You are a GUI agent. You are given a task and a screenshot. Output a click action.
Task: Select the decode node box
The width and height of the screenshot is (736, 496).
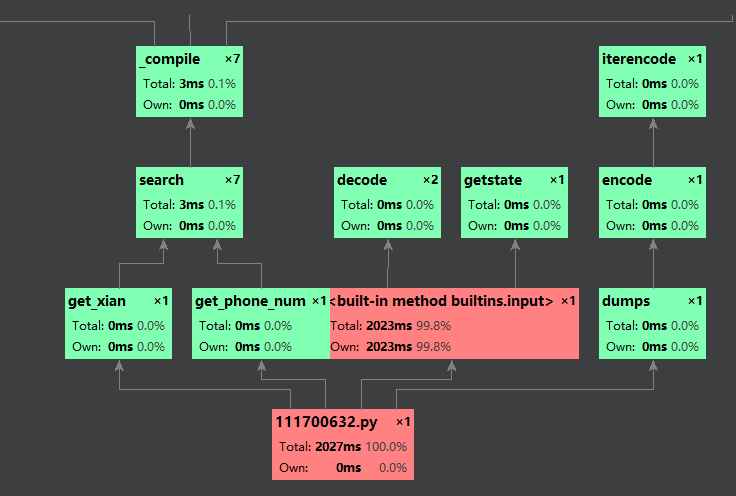coord(387,201)
